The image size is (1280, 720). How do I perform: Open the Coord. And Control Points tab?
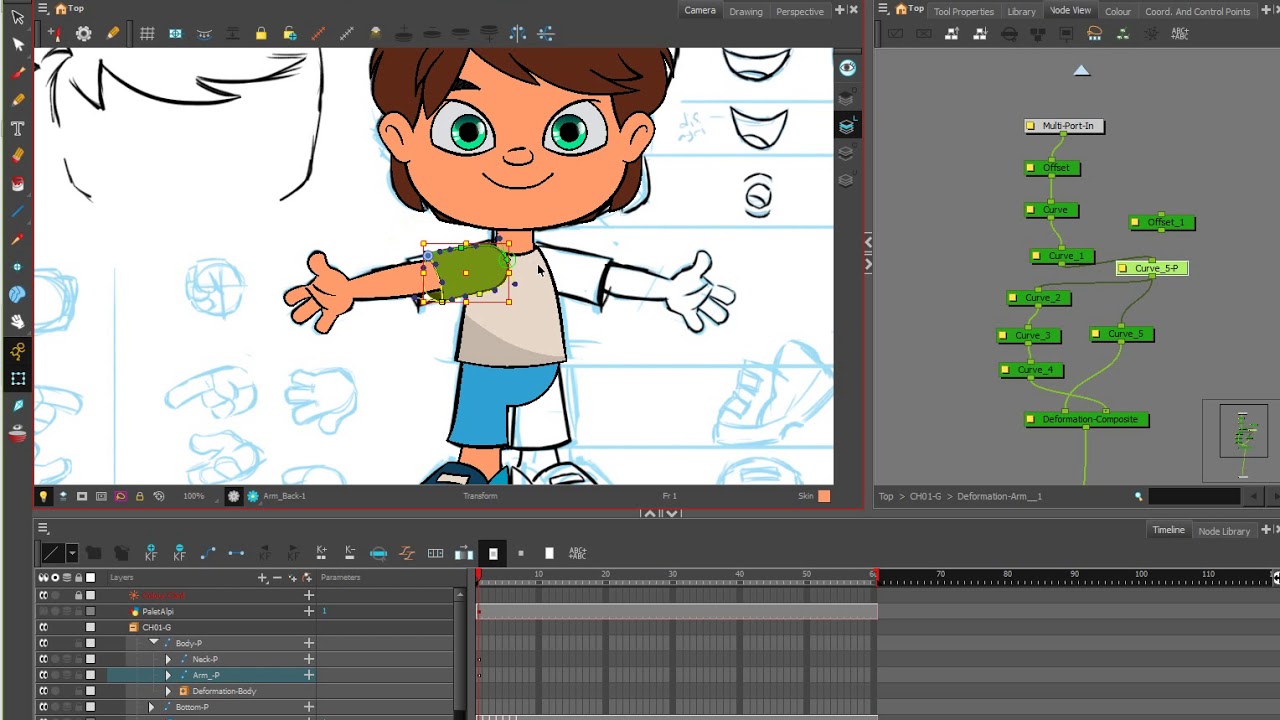tap(1198, 11)
